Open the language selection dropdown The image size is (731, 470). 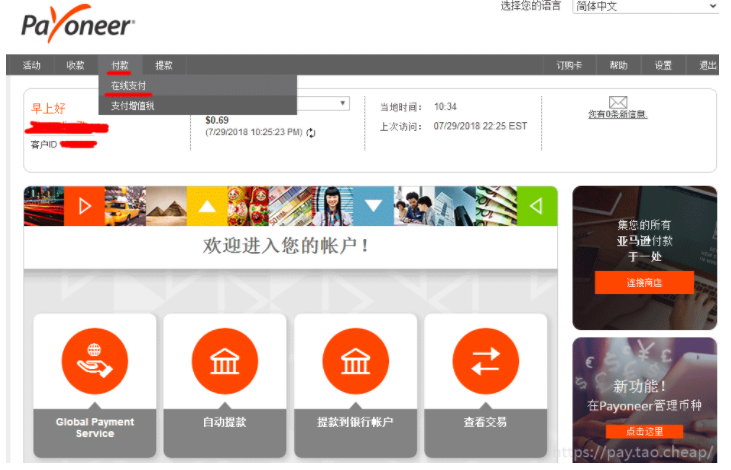tap(645, 7)
